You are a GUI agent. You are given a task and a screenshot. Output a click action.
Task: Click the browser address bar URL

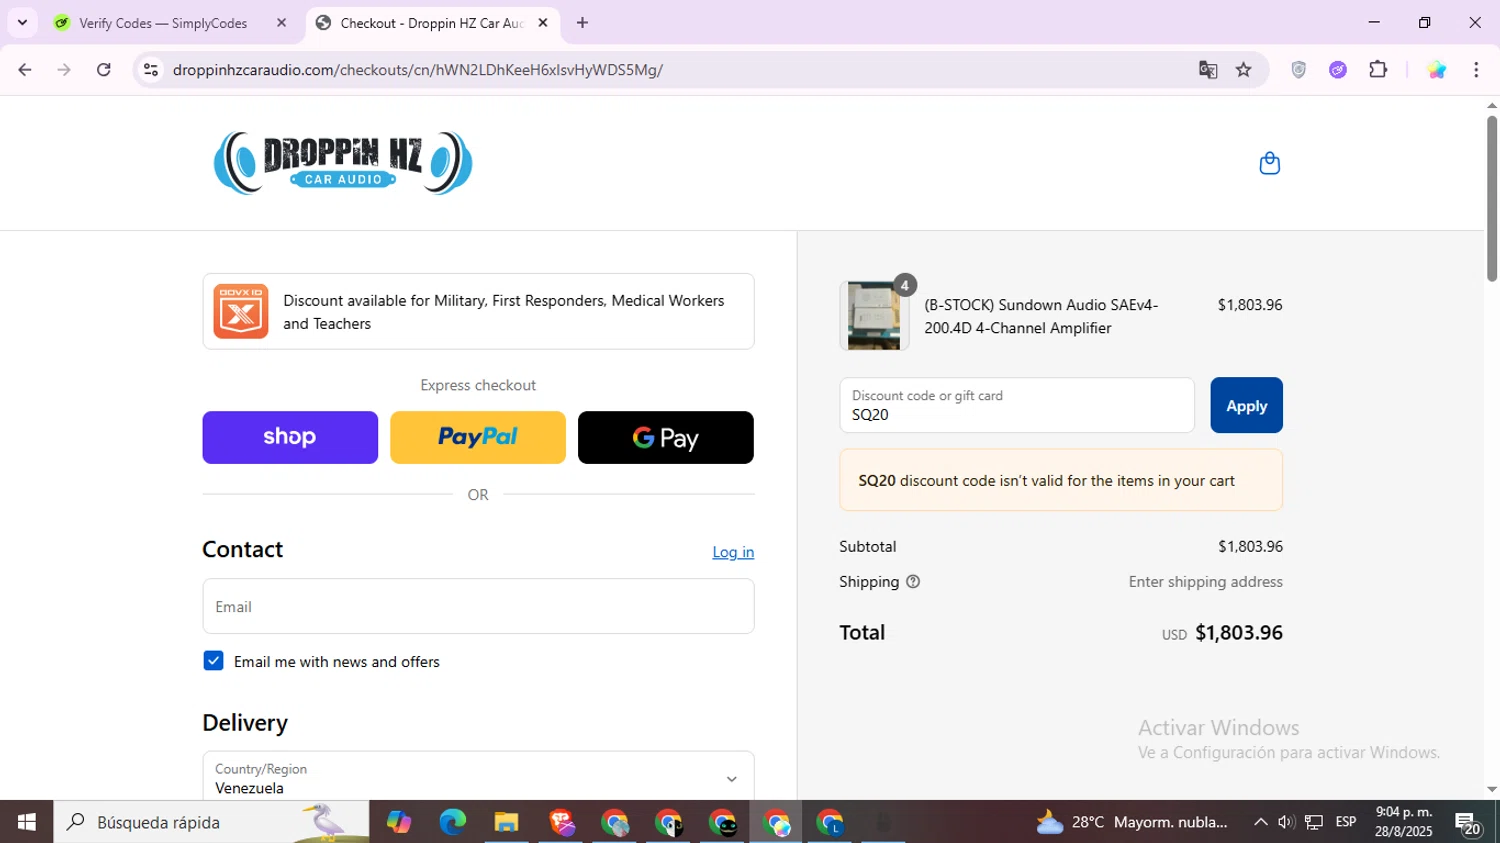click(418, 70)
